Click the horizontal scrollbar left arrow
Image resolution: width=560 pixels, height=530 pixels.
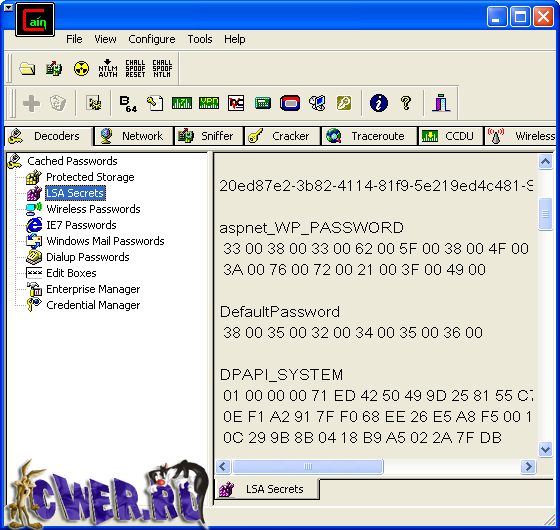click(223, 466)
